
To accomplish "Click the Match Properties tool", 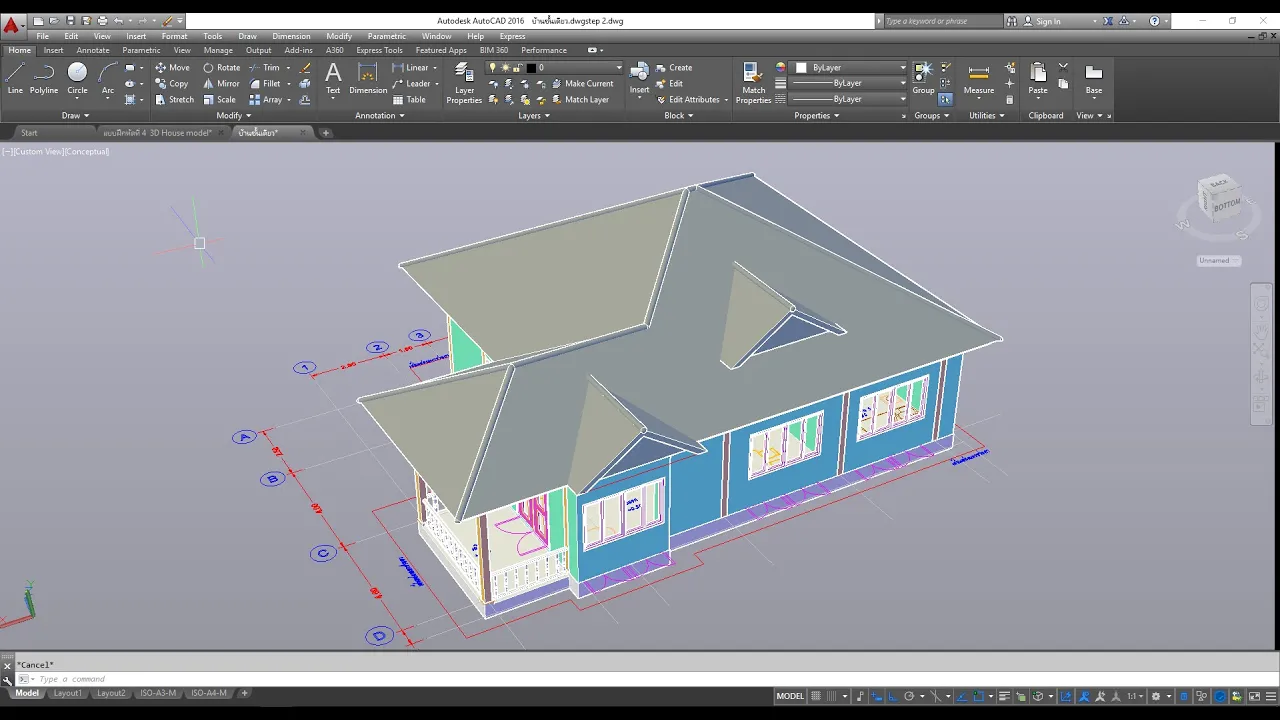I will click(x=753, y=82).
